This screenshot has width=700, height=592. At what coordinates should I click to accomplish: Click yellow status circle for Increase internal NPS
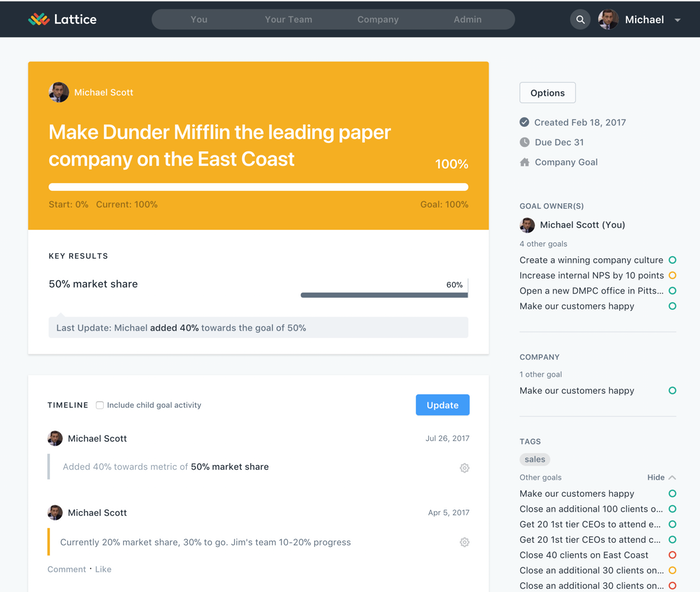[672, 275]
